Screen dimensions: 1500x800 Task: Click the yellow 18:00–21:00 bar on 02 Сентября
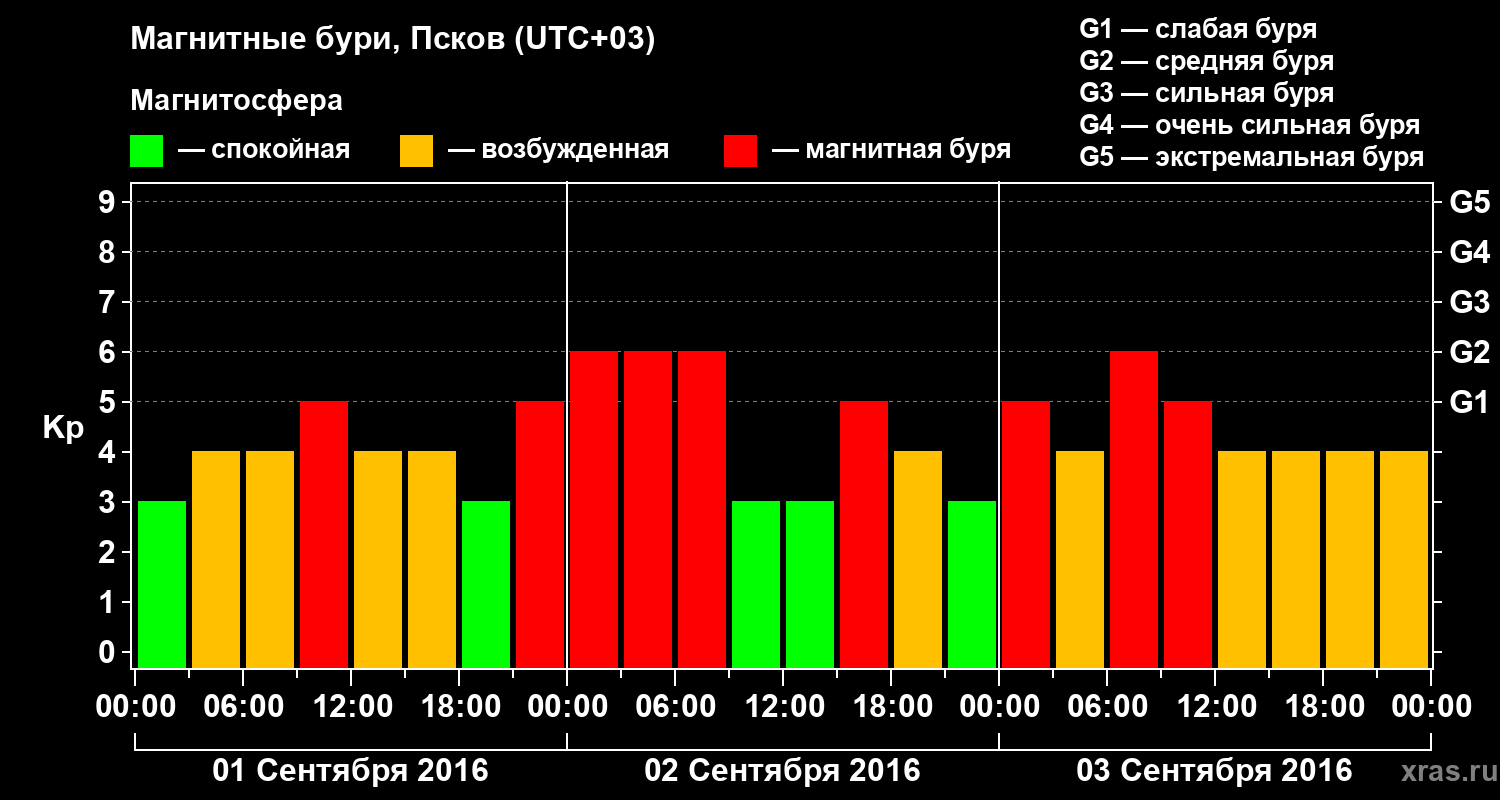918,559
